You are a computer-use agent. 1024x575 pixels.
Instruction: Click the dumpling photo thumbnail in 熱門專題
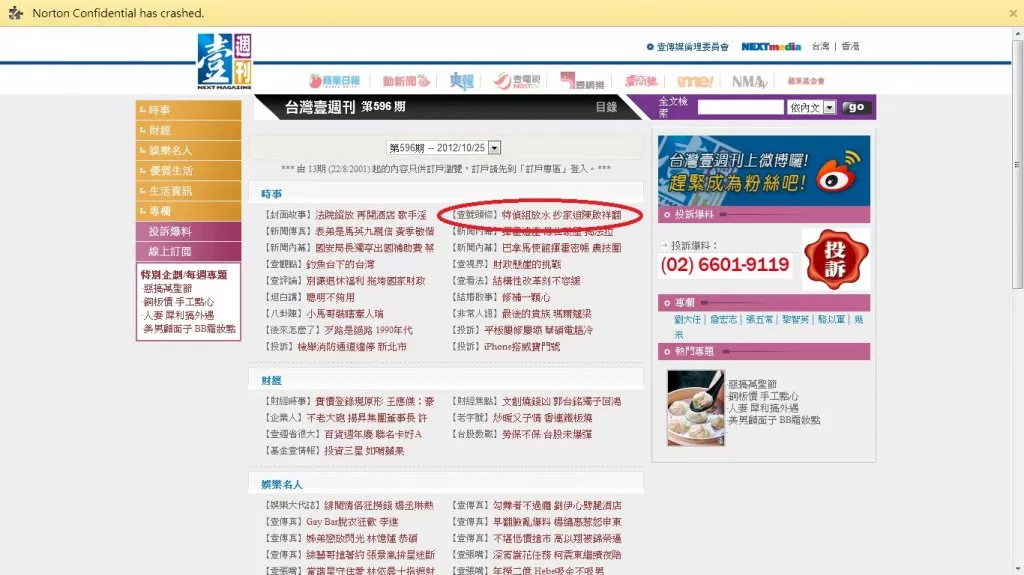(696, 408)
